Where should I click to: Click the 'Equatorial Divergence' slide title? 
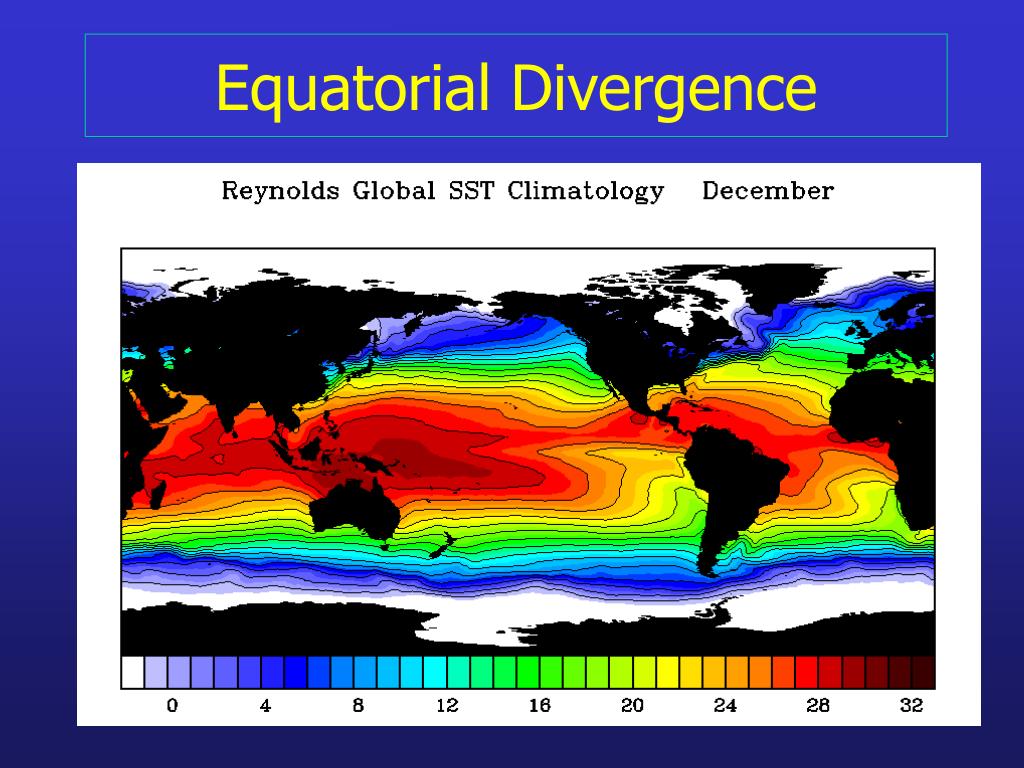point(516,89)
